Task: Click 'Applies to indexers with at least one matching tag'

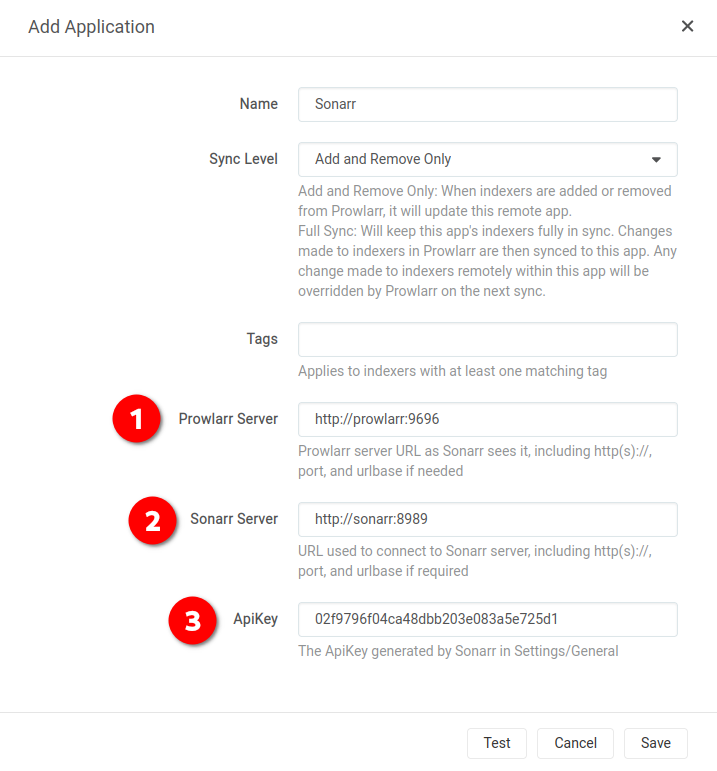Action: (452, 371)
